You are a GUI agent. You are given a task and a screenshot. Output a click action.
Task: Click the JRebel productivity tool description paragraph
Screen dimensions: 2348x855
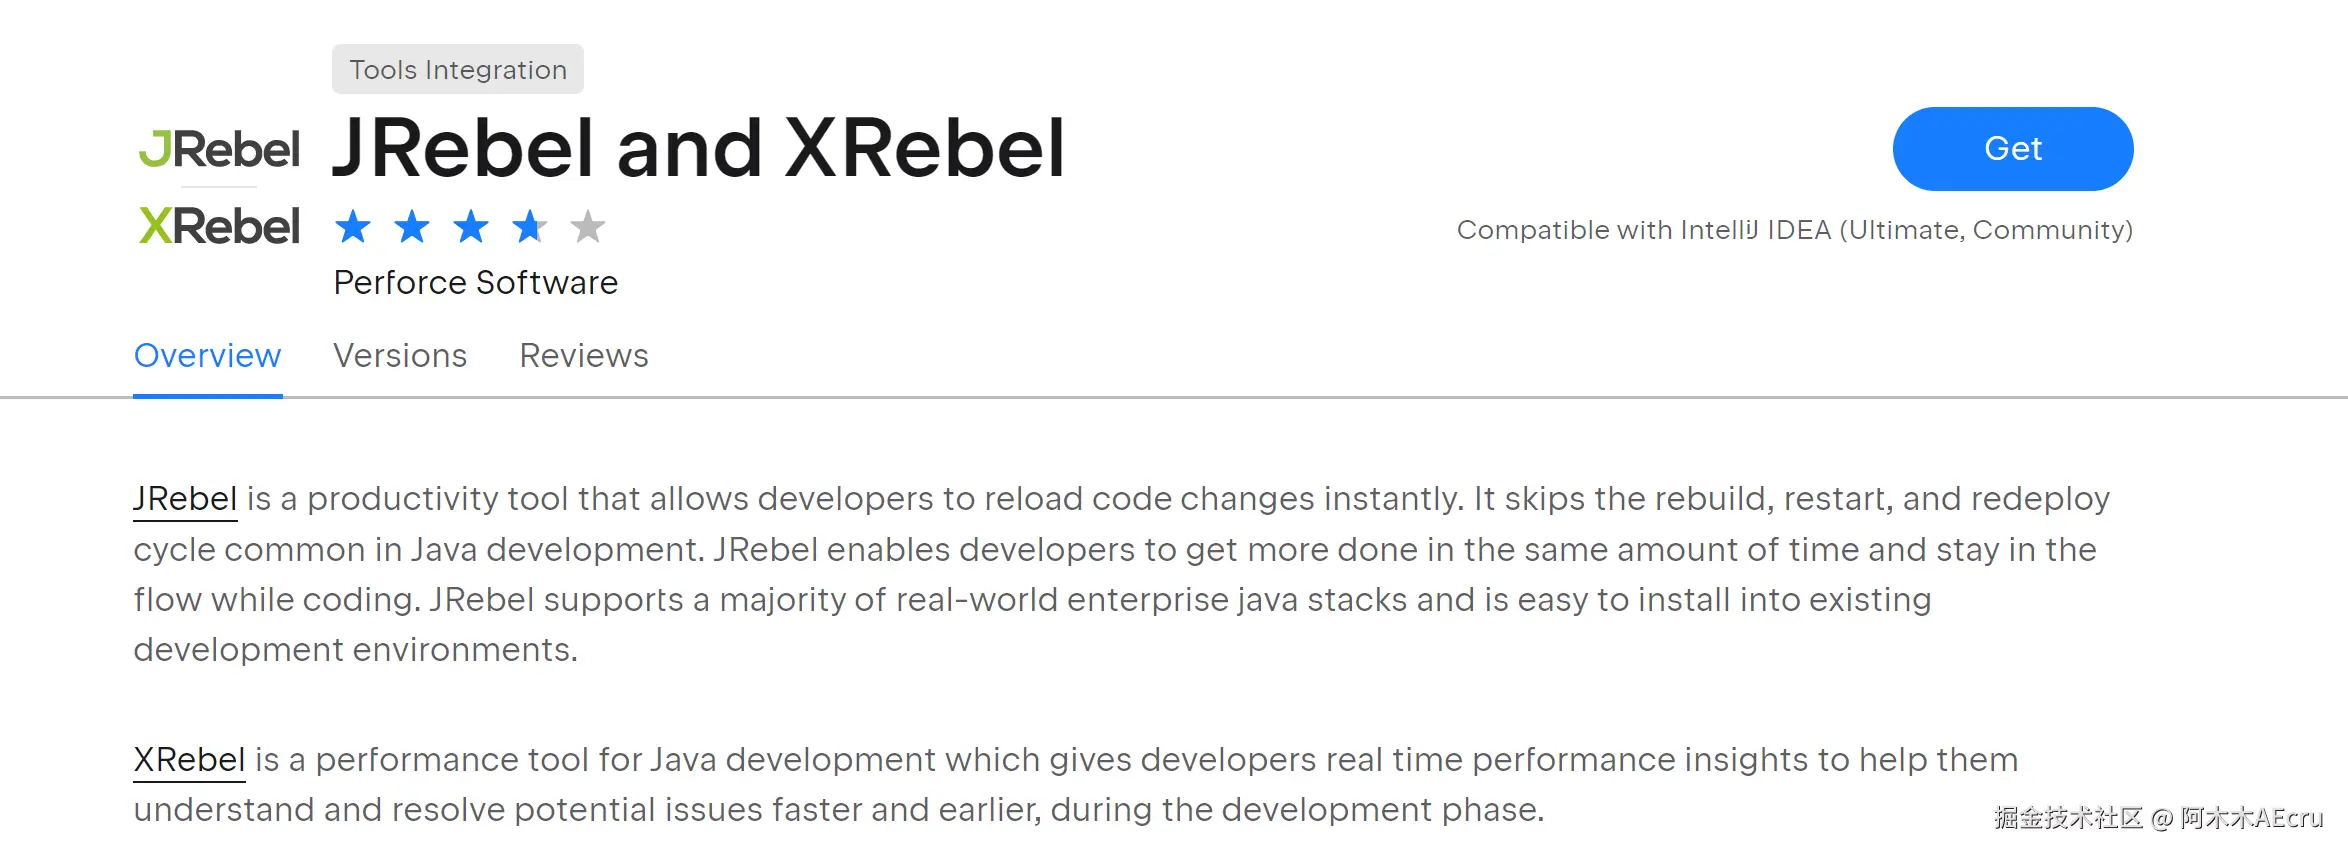[x=1122, y=574]
